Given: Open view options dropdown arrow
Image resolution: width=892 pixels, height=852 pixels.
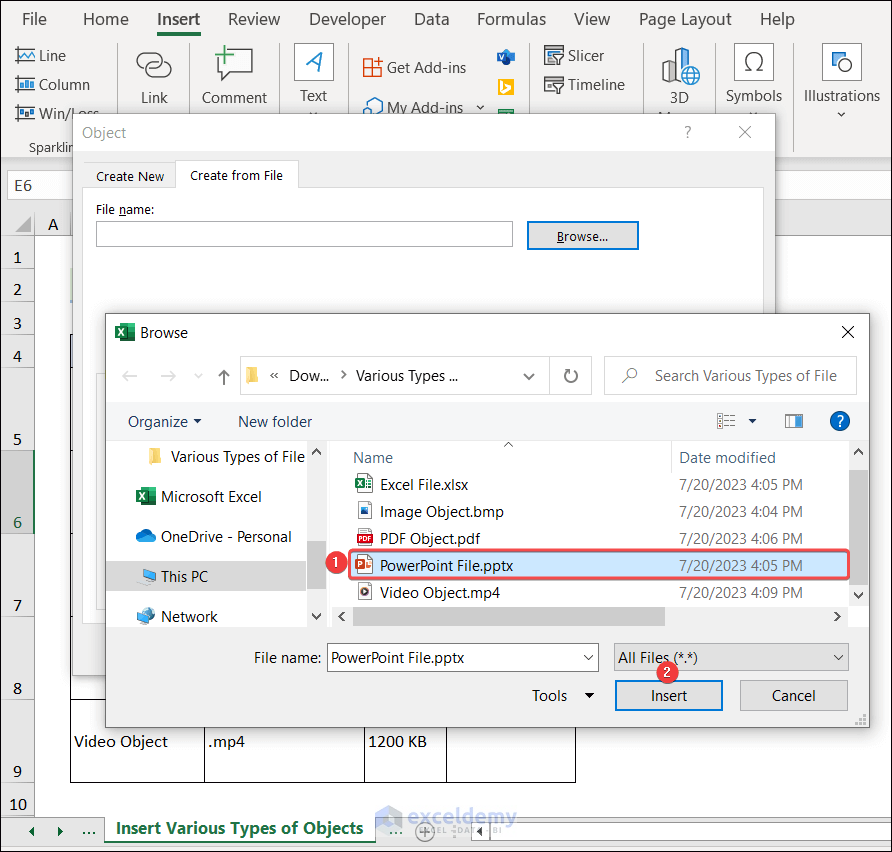Looking at the screenshot, I should [752, 421].
